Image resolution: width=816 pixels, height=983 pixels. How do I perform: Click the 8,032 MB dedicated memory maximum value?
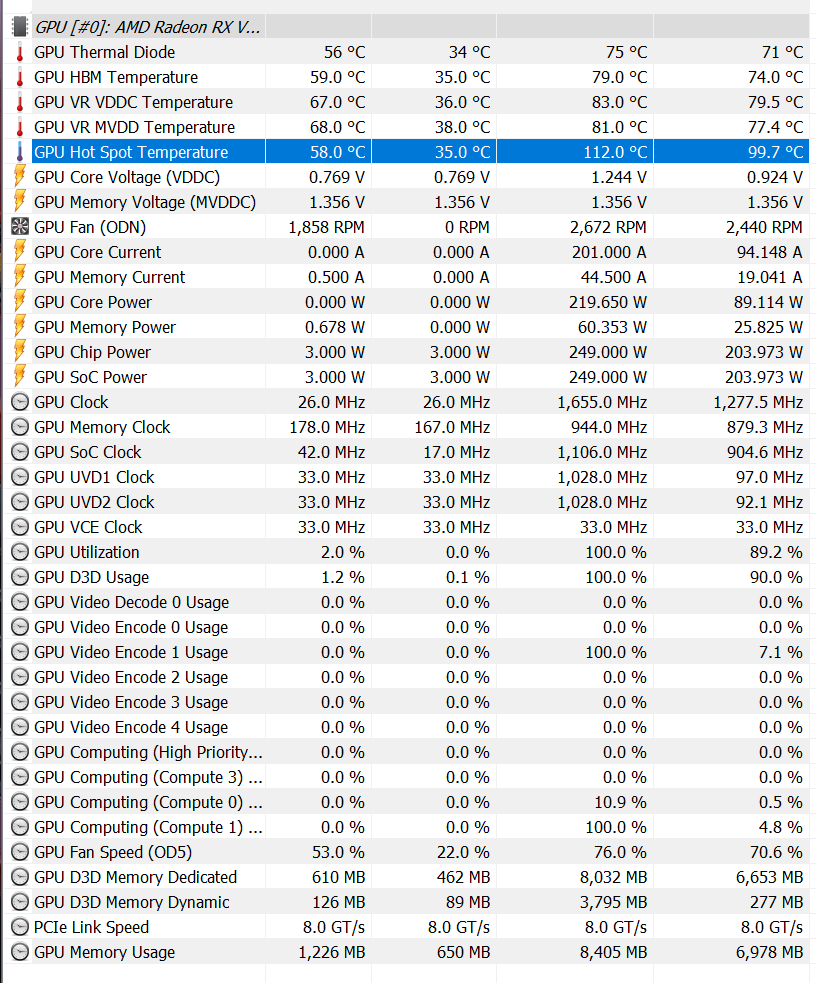(x=614, y=877)
